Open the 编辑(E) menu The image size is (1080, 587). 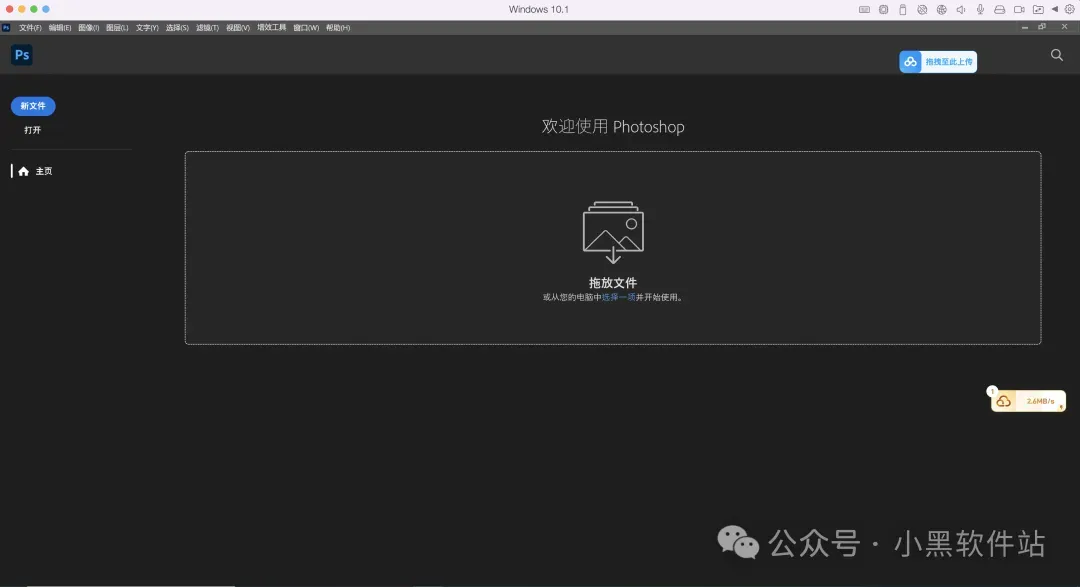click(60, 28)
